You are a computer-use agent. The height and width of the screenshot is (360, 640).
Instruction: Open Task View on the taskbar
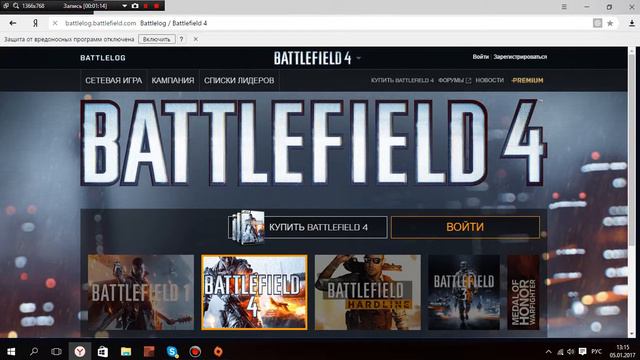56,351
